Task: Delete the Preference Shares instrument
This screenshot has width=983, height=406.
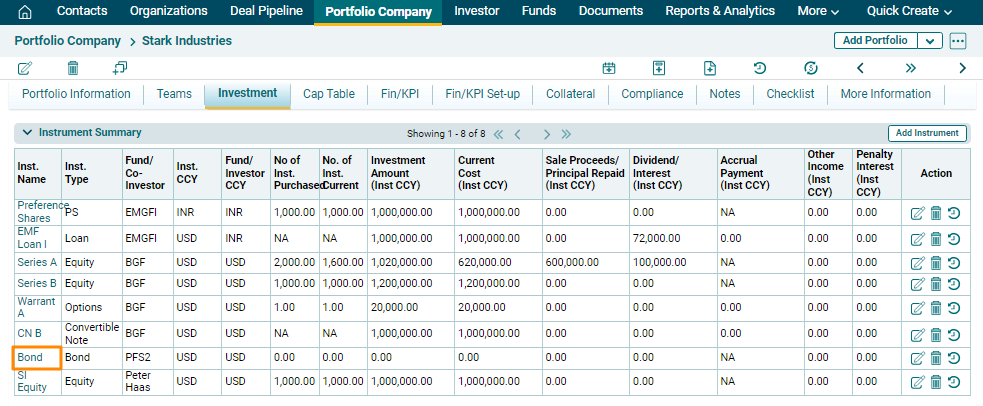Action: coord(936,213)
